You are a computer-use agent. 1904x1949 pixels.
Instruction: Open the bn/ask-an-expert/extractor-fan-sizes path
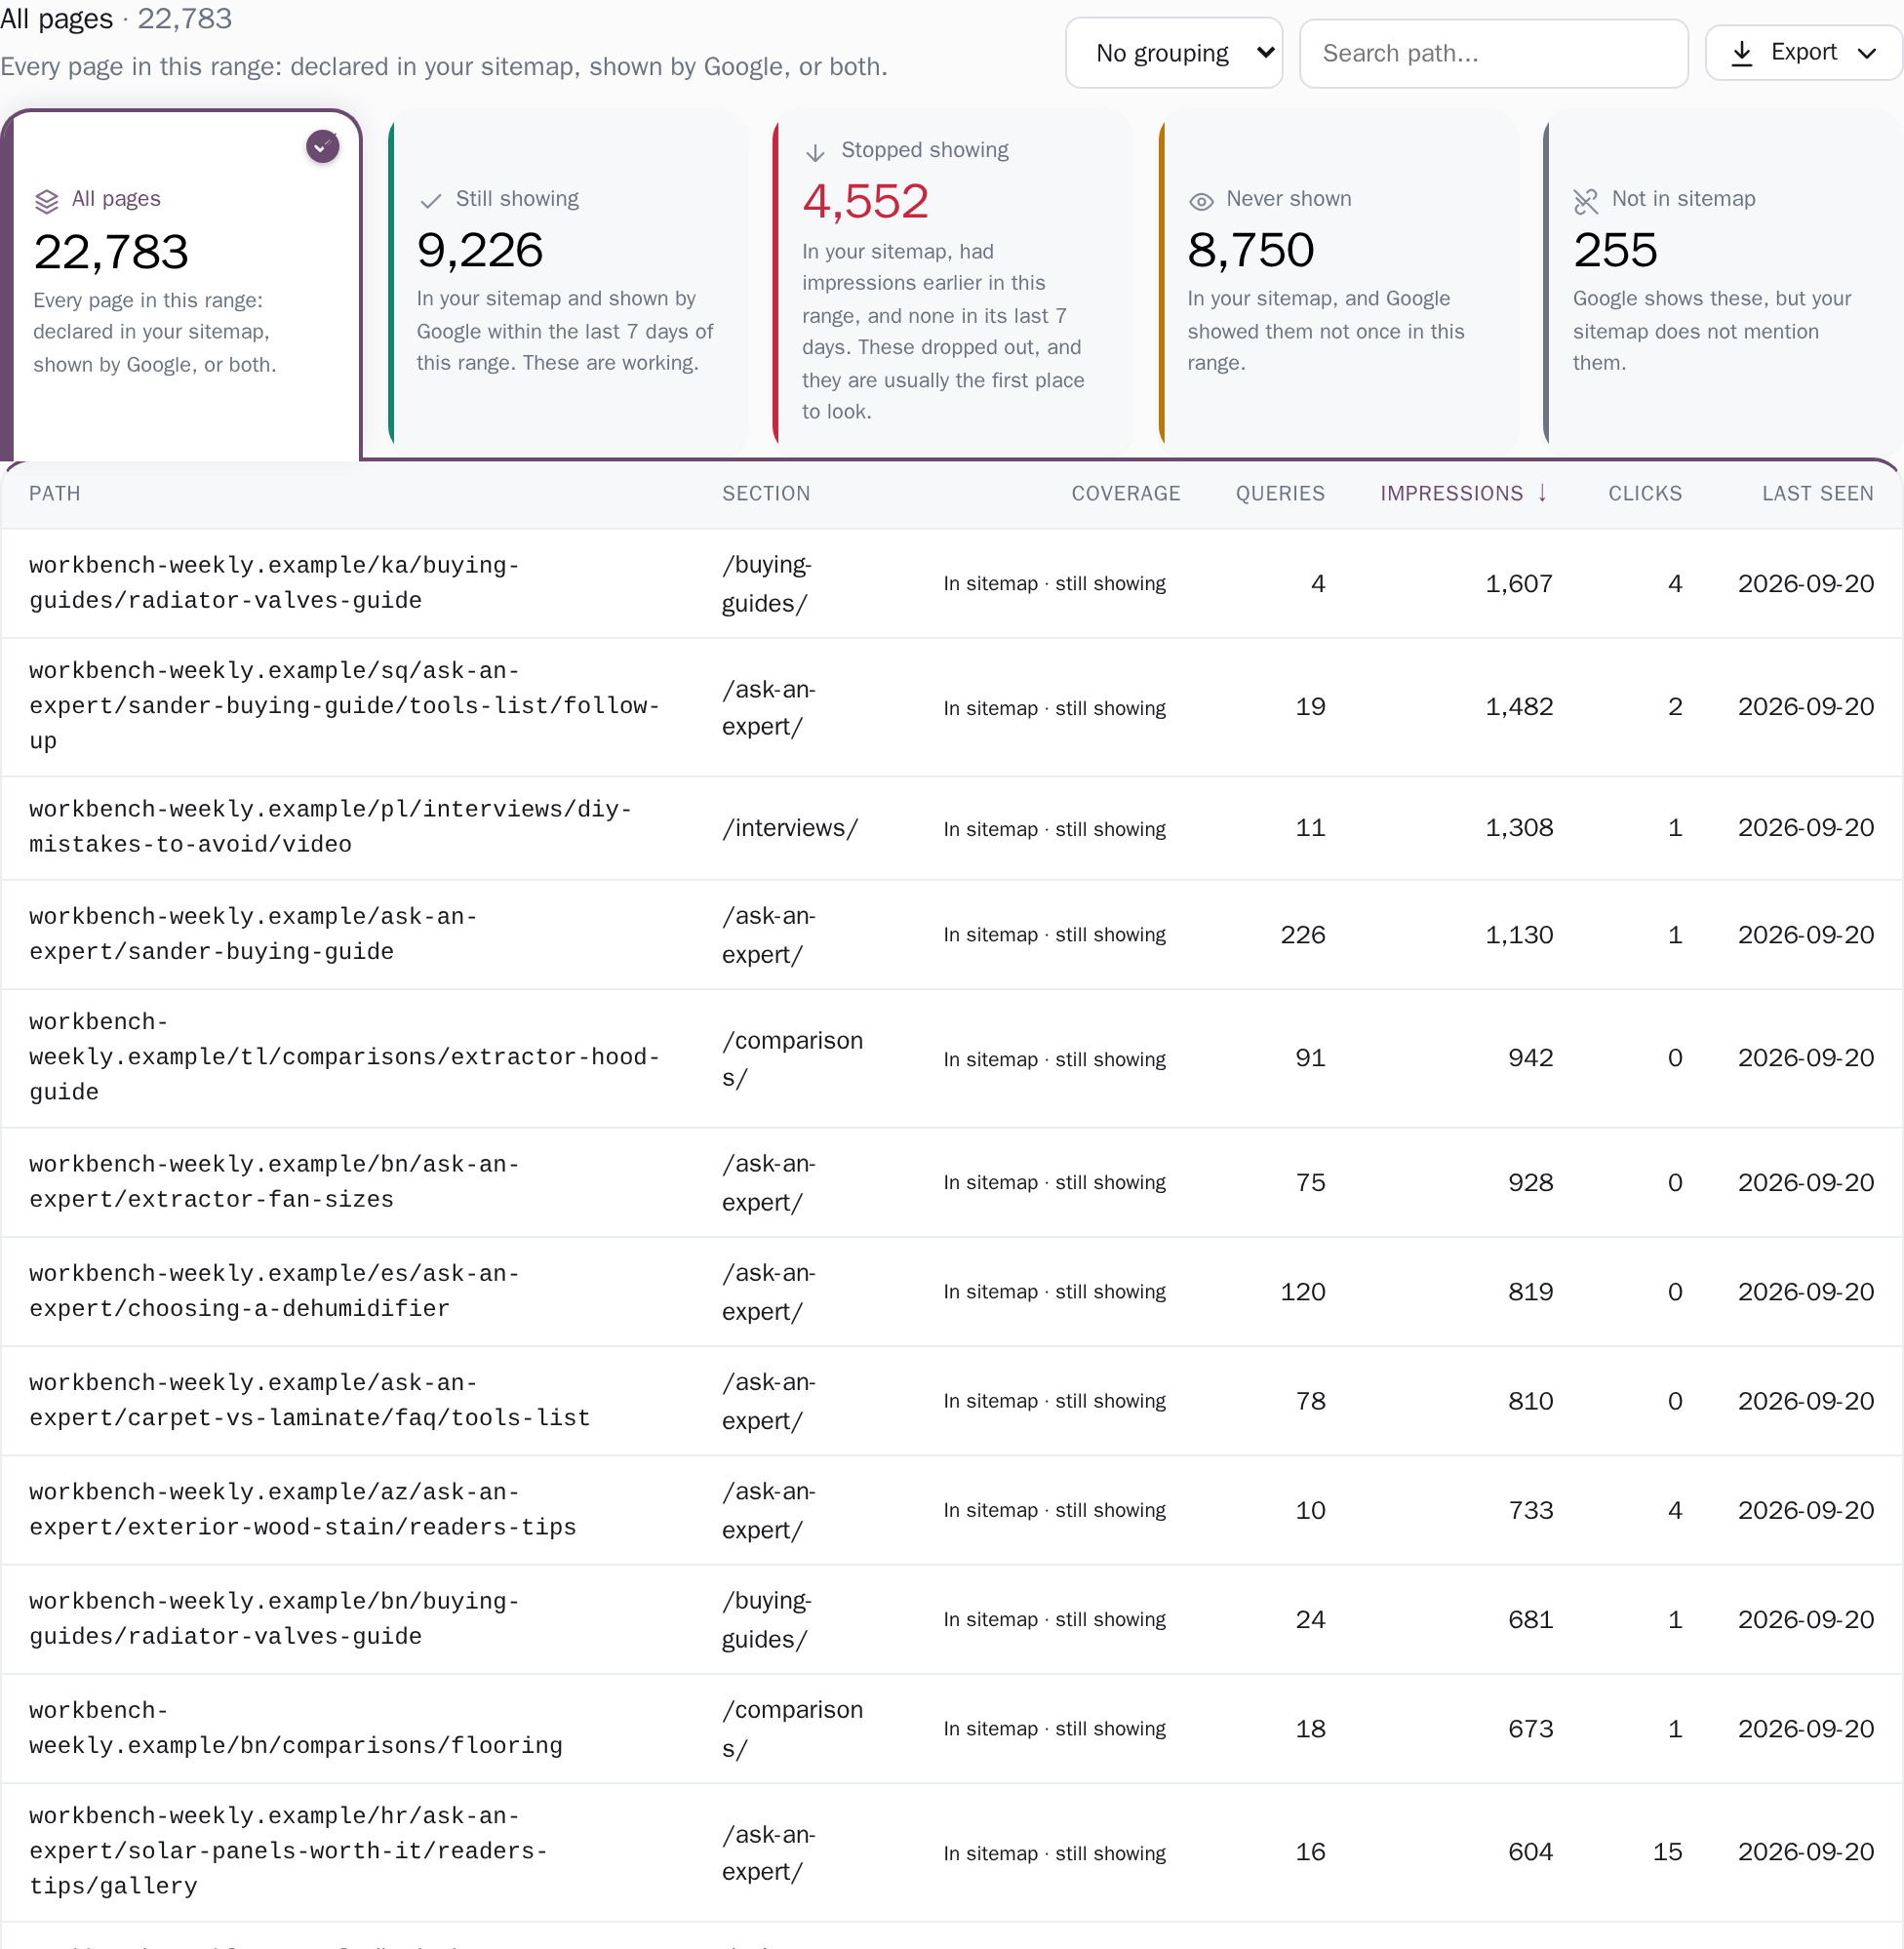274,1181
